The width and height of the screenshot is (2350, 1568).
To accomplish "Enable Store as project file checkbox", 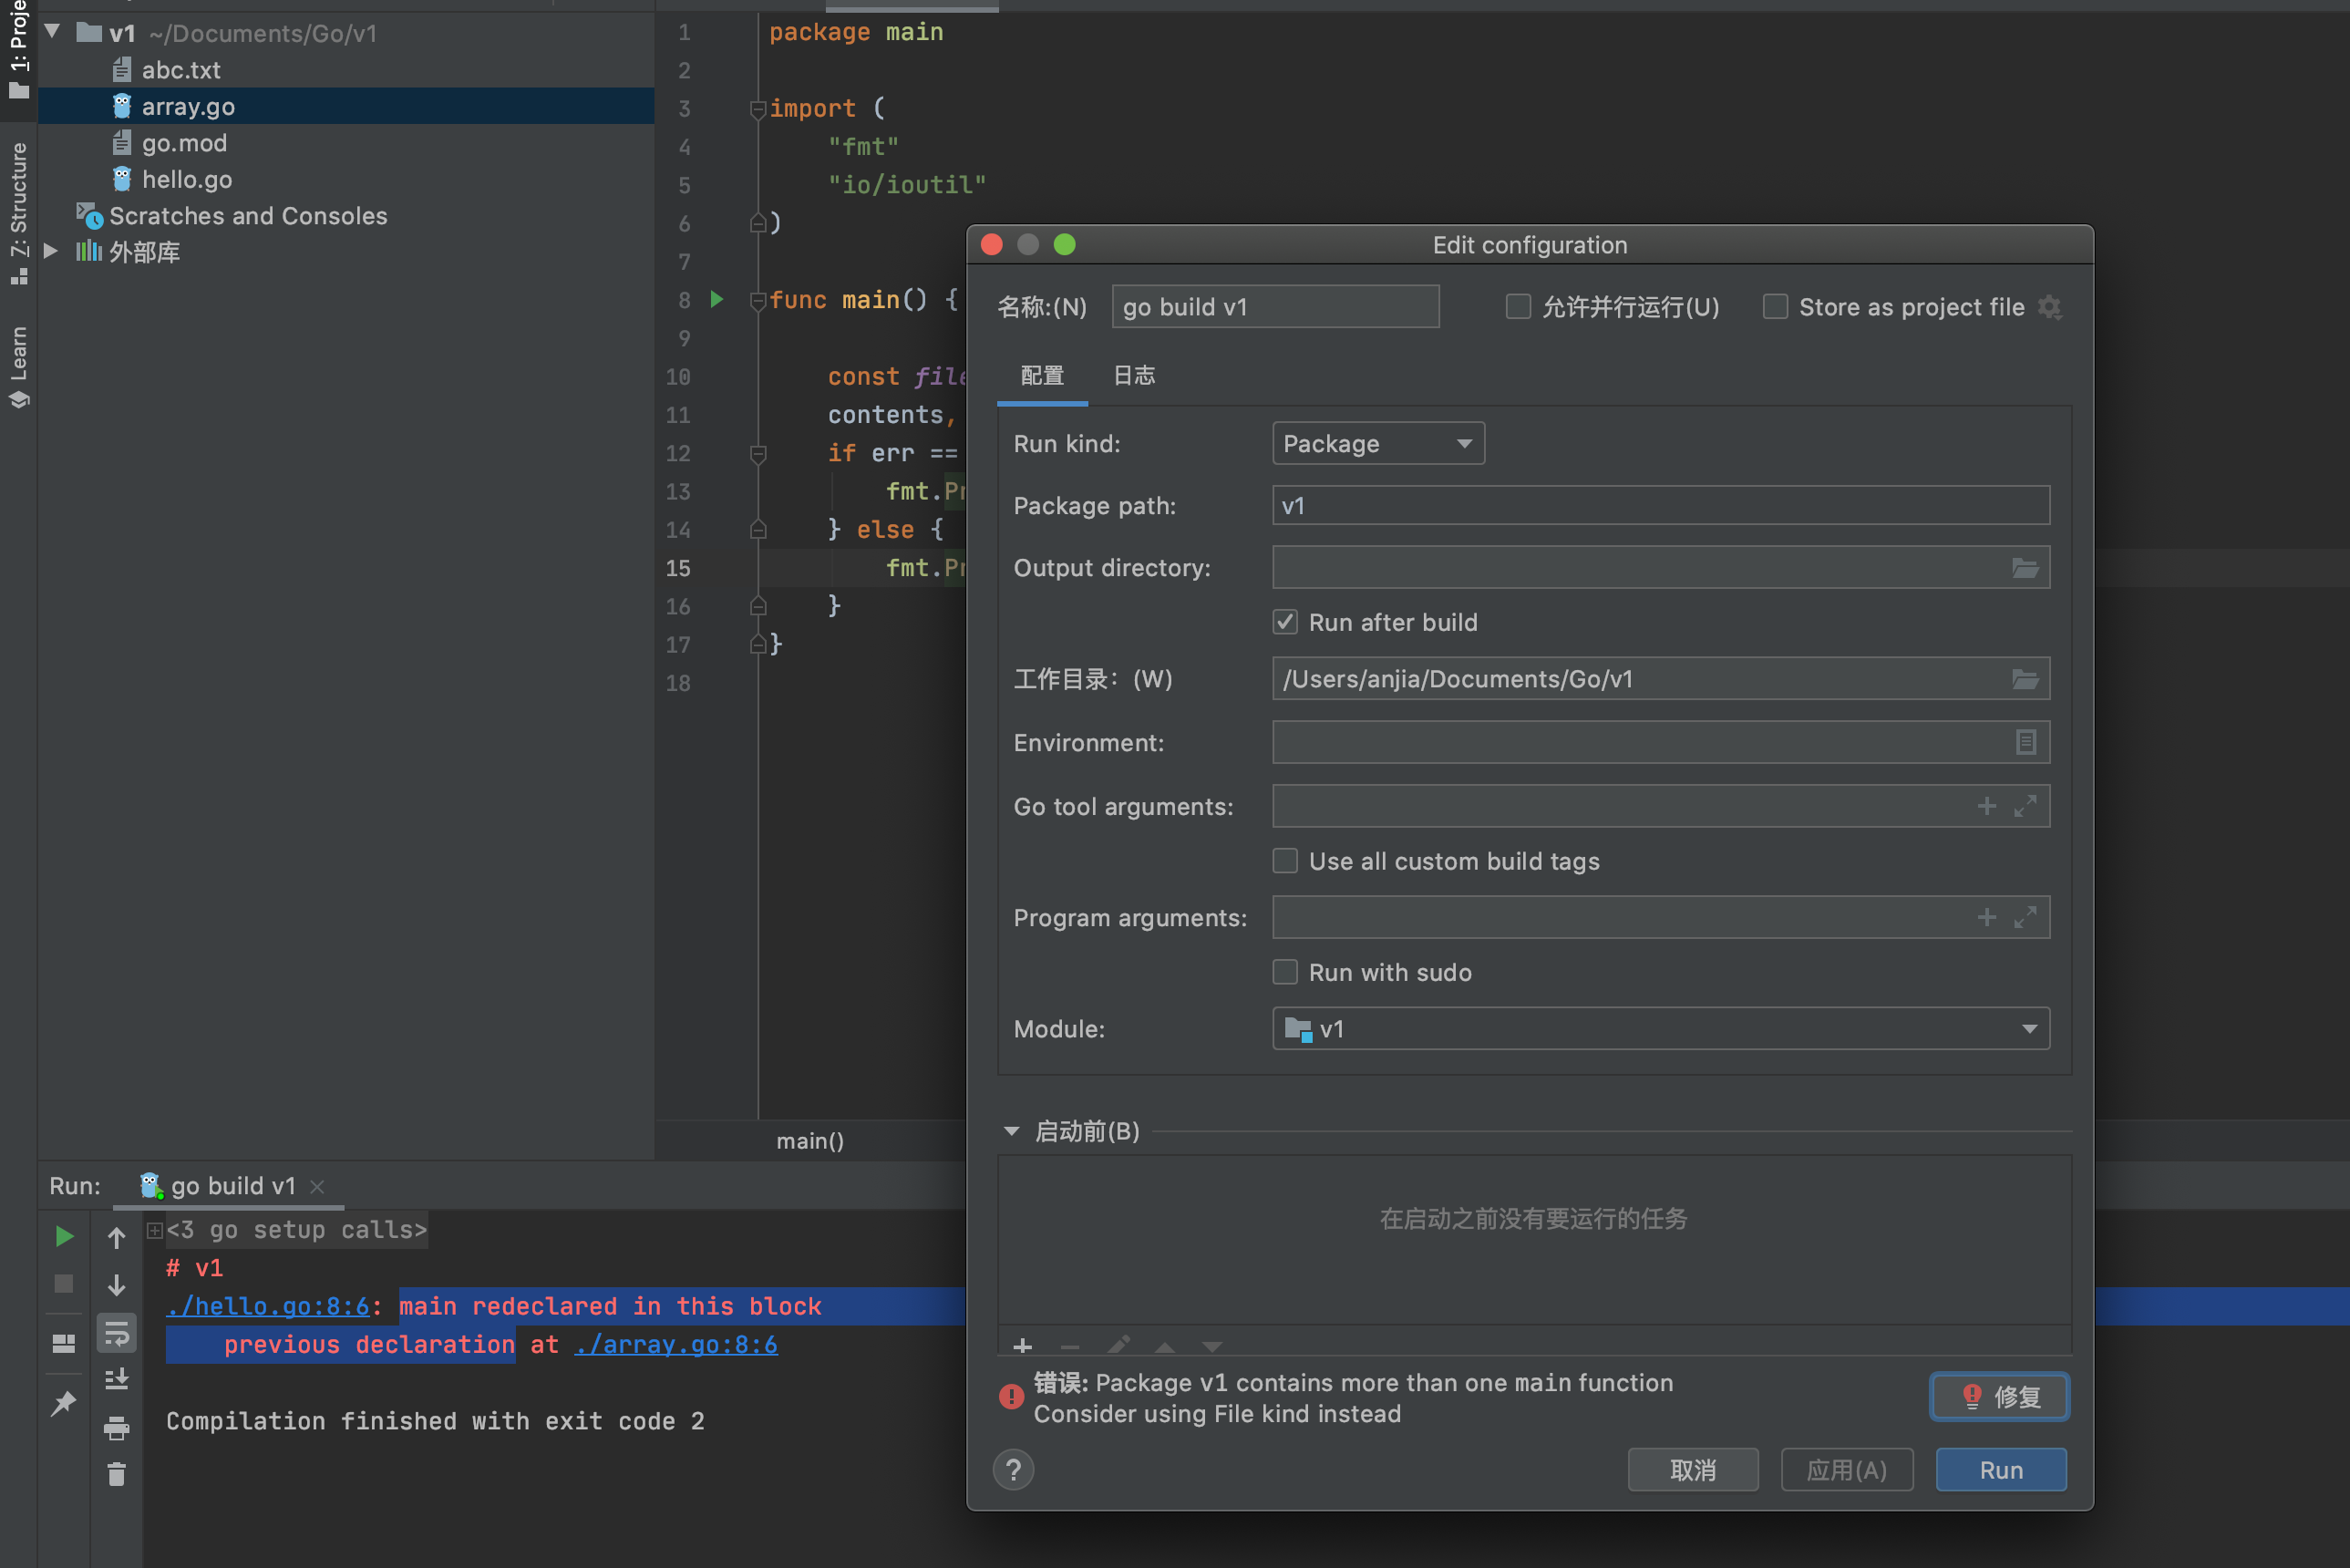I will pos(1775,306).
